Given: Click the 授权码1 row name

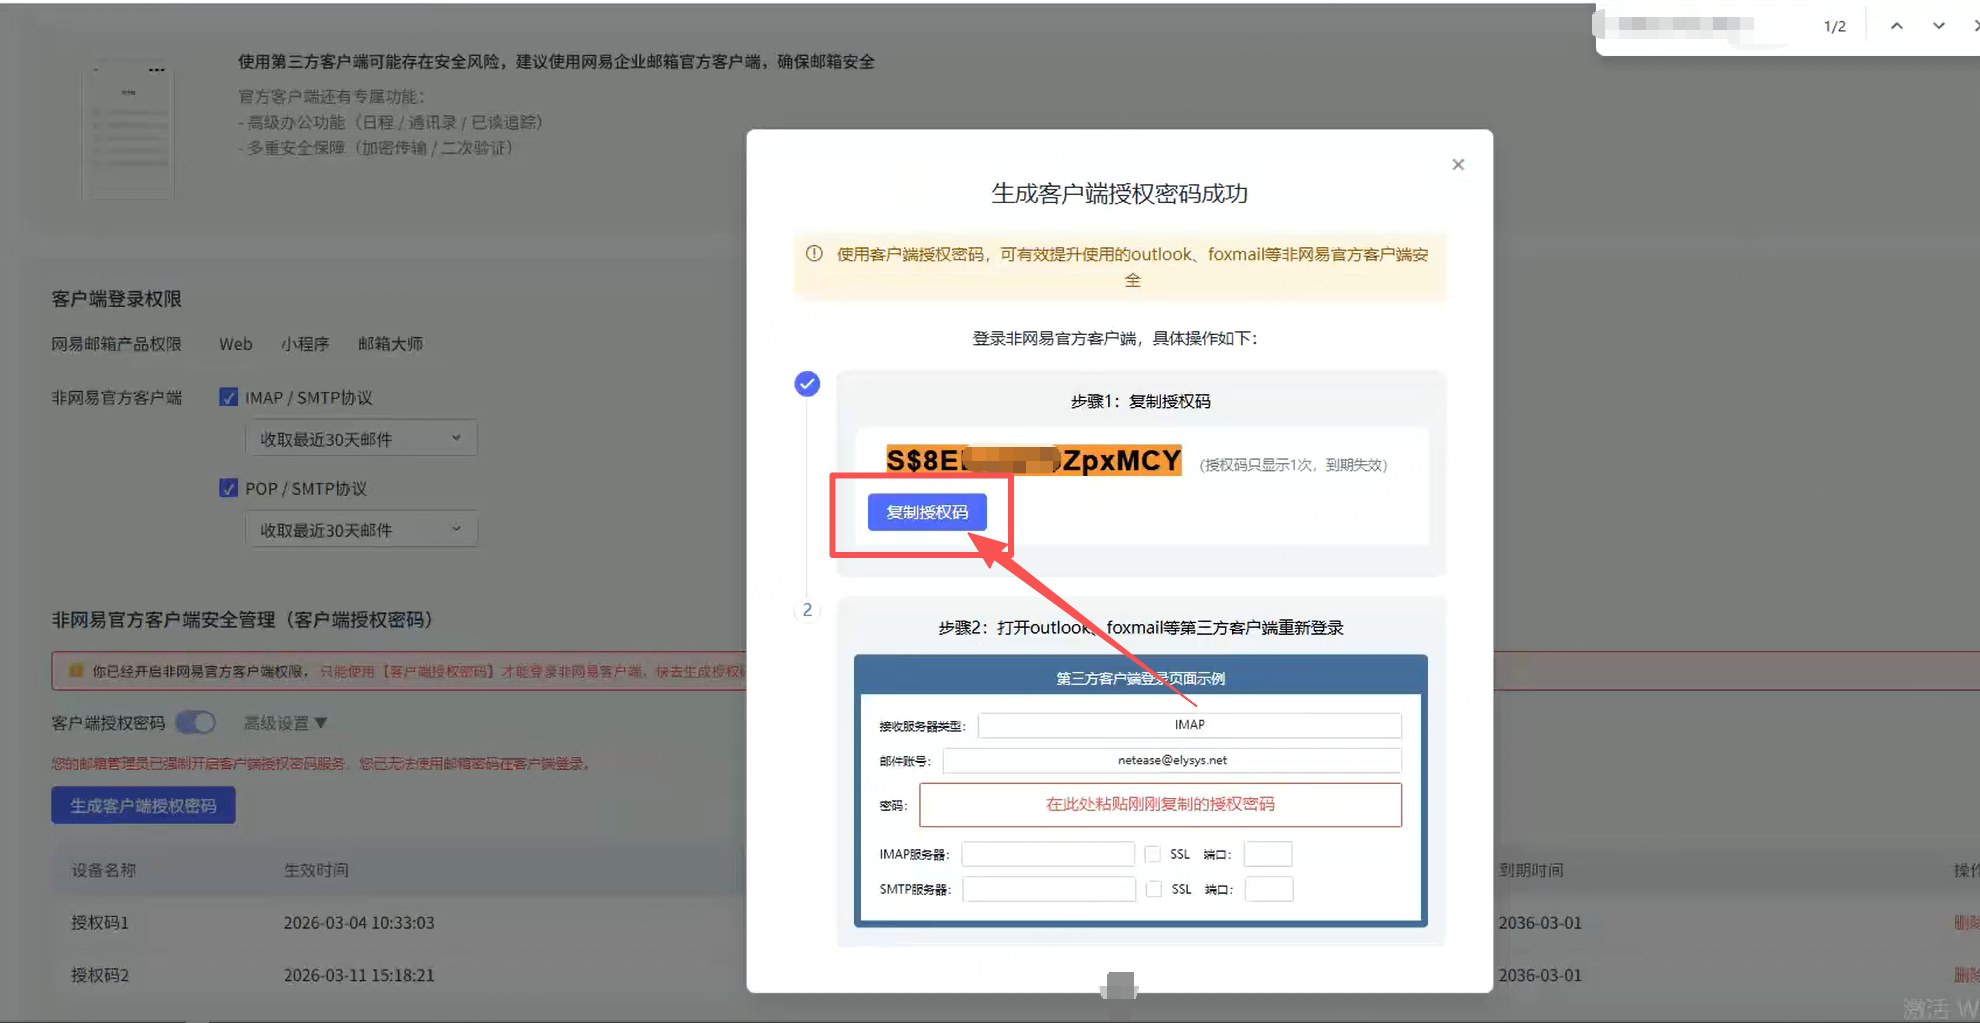Looking at the screenshot, I should coord(100,923).
